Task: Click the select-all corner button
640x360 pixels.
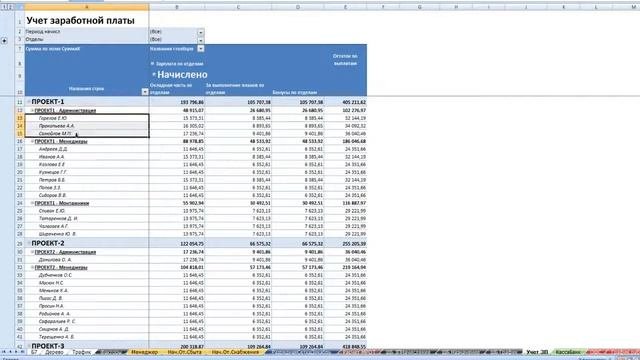Action: click(x=20, y=7)
